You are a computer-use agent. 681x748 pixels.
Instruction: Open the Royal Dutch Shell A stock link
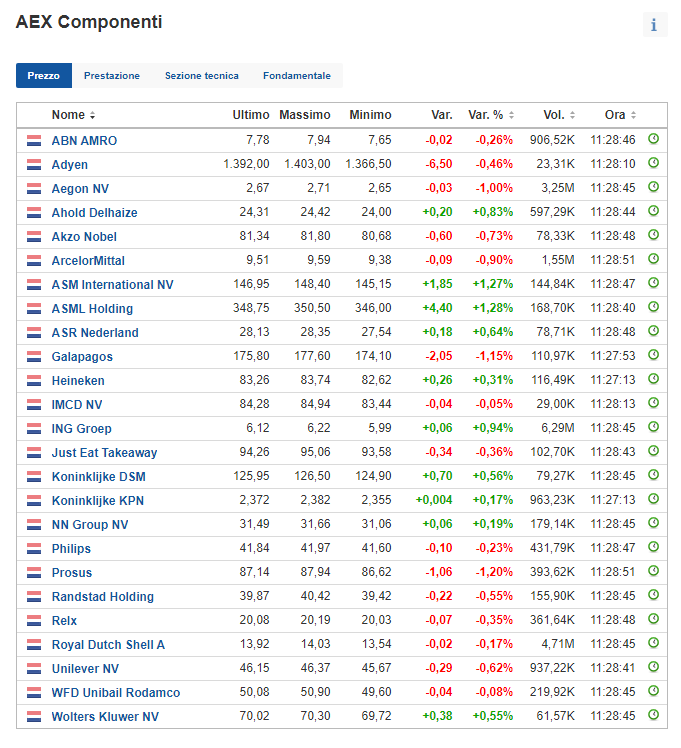pos(108,645)
